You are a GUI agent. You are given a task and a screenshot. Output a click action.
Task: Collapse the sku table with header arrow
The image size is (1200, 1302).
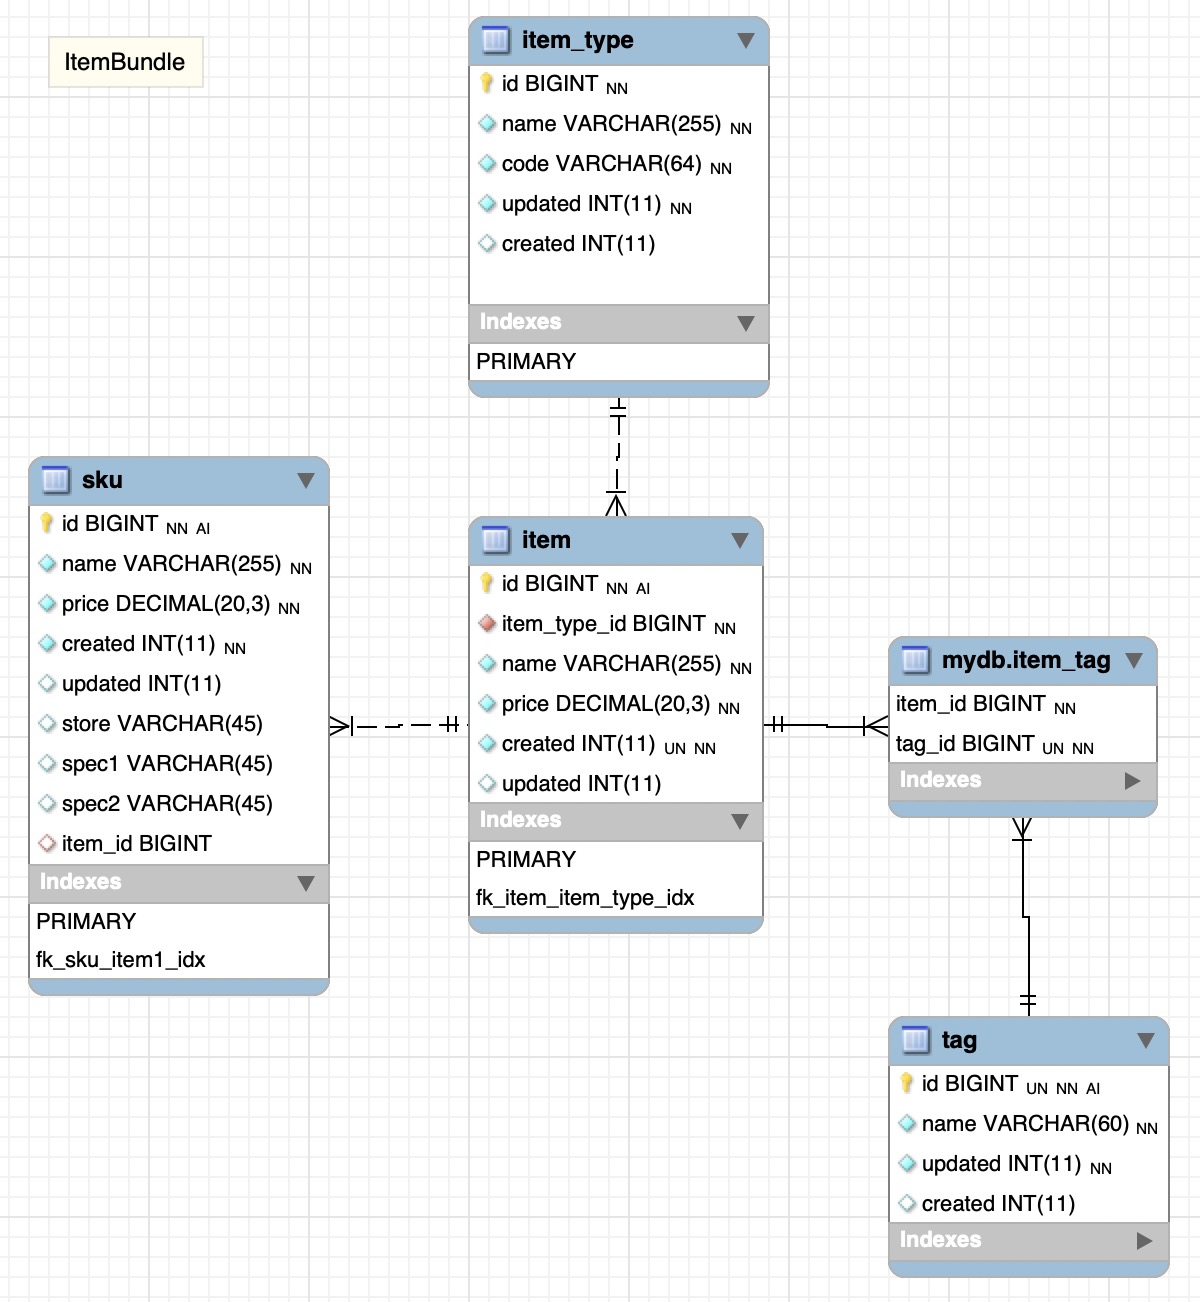pos(306,481)
